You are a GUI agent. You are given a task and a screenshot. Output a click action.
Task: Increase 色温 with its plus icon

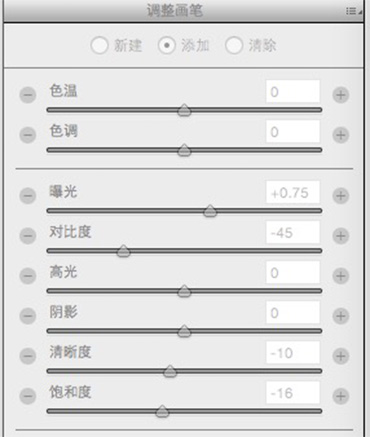[341, 95]
